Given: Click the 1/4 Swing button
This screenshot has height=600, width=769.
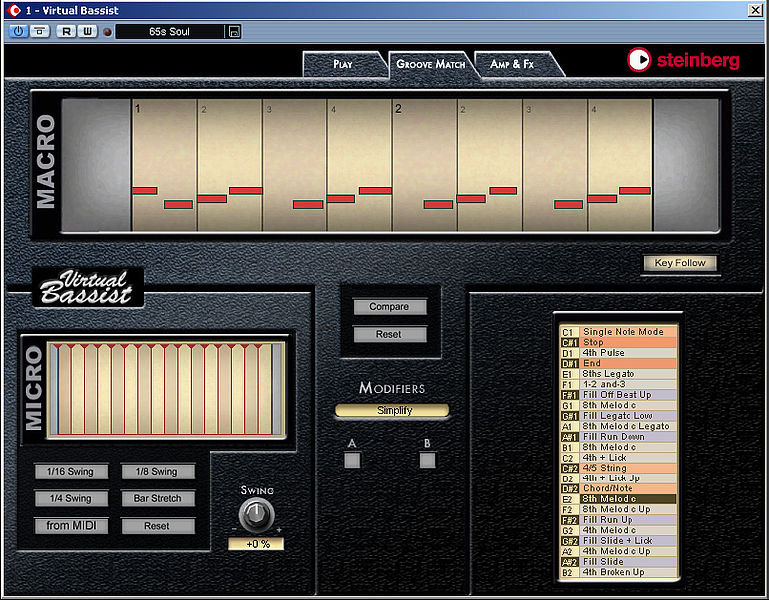Looking at the screenshot, I should coord(71,498).
